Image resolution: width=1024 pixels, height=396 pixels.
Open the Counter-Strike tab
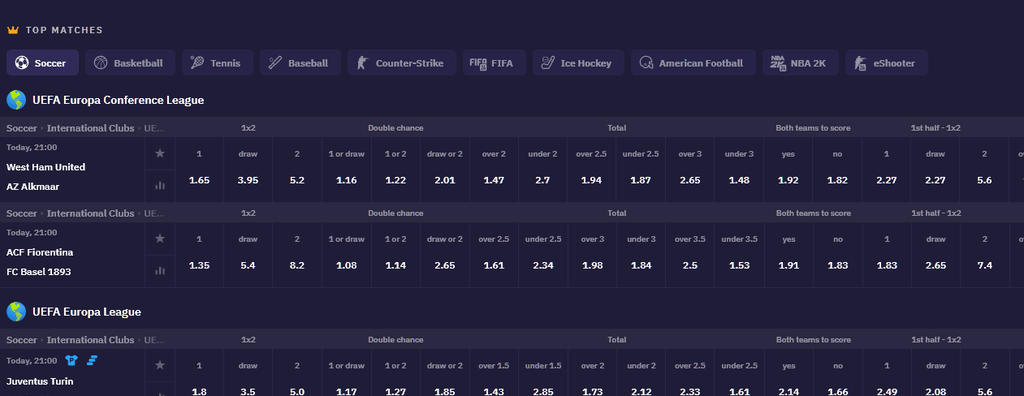click(402, 63)
